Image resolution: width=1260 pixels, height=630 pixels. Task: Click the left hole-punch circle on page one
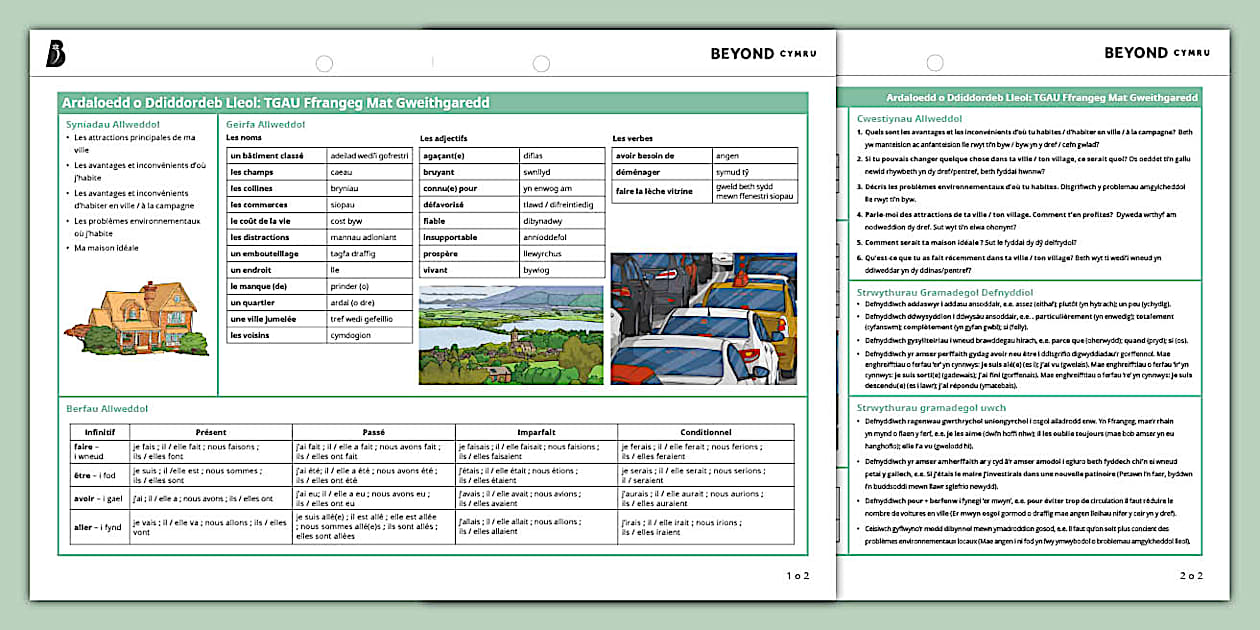pos(324,64)
